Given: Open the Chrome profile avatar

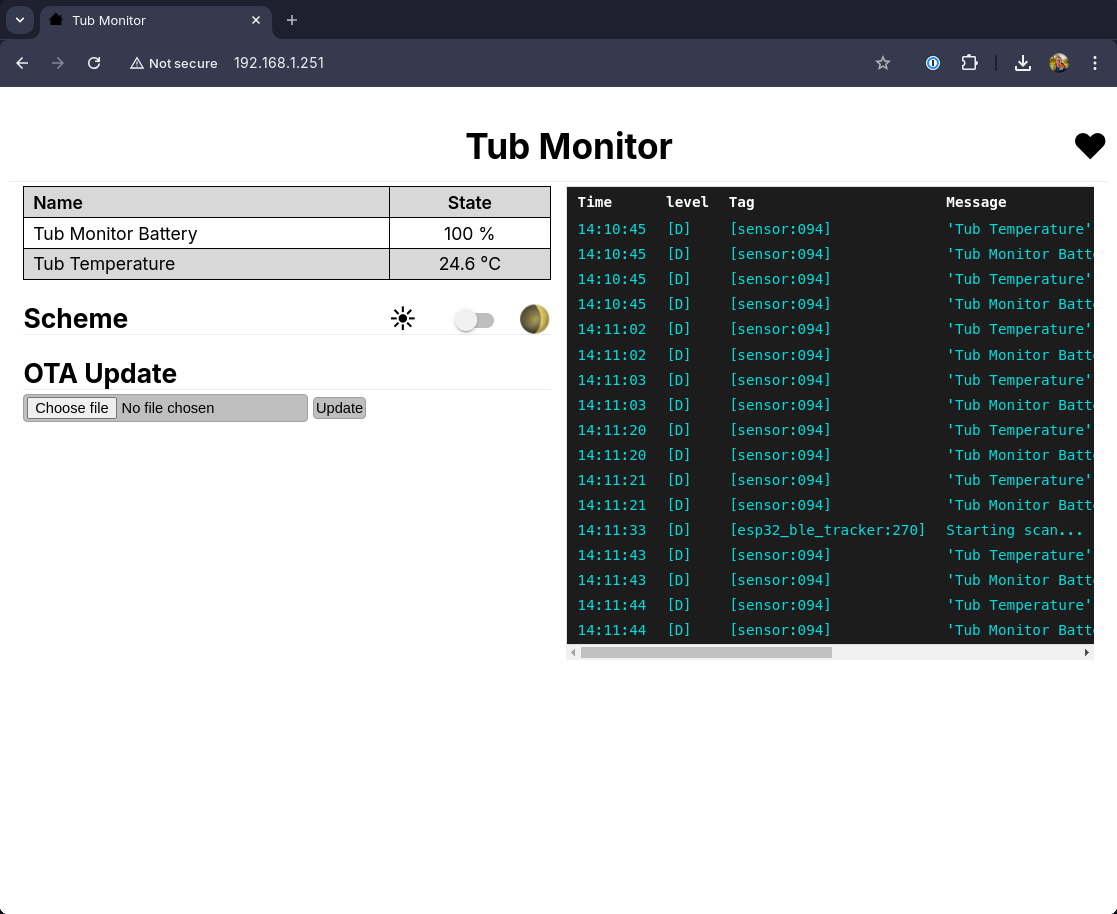Looking at the screenshot, I should pos(1059,63).
